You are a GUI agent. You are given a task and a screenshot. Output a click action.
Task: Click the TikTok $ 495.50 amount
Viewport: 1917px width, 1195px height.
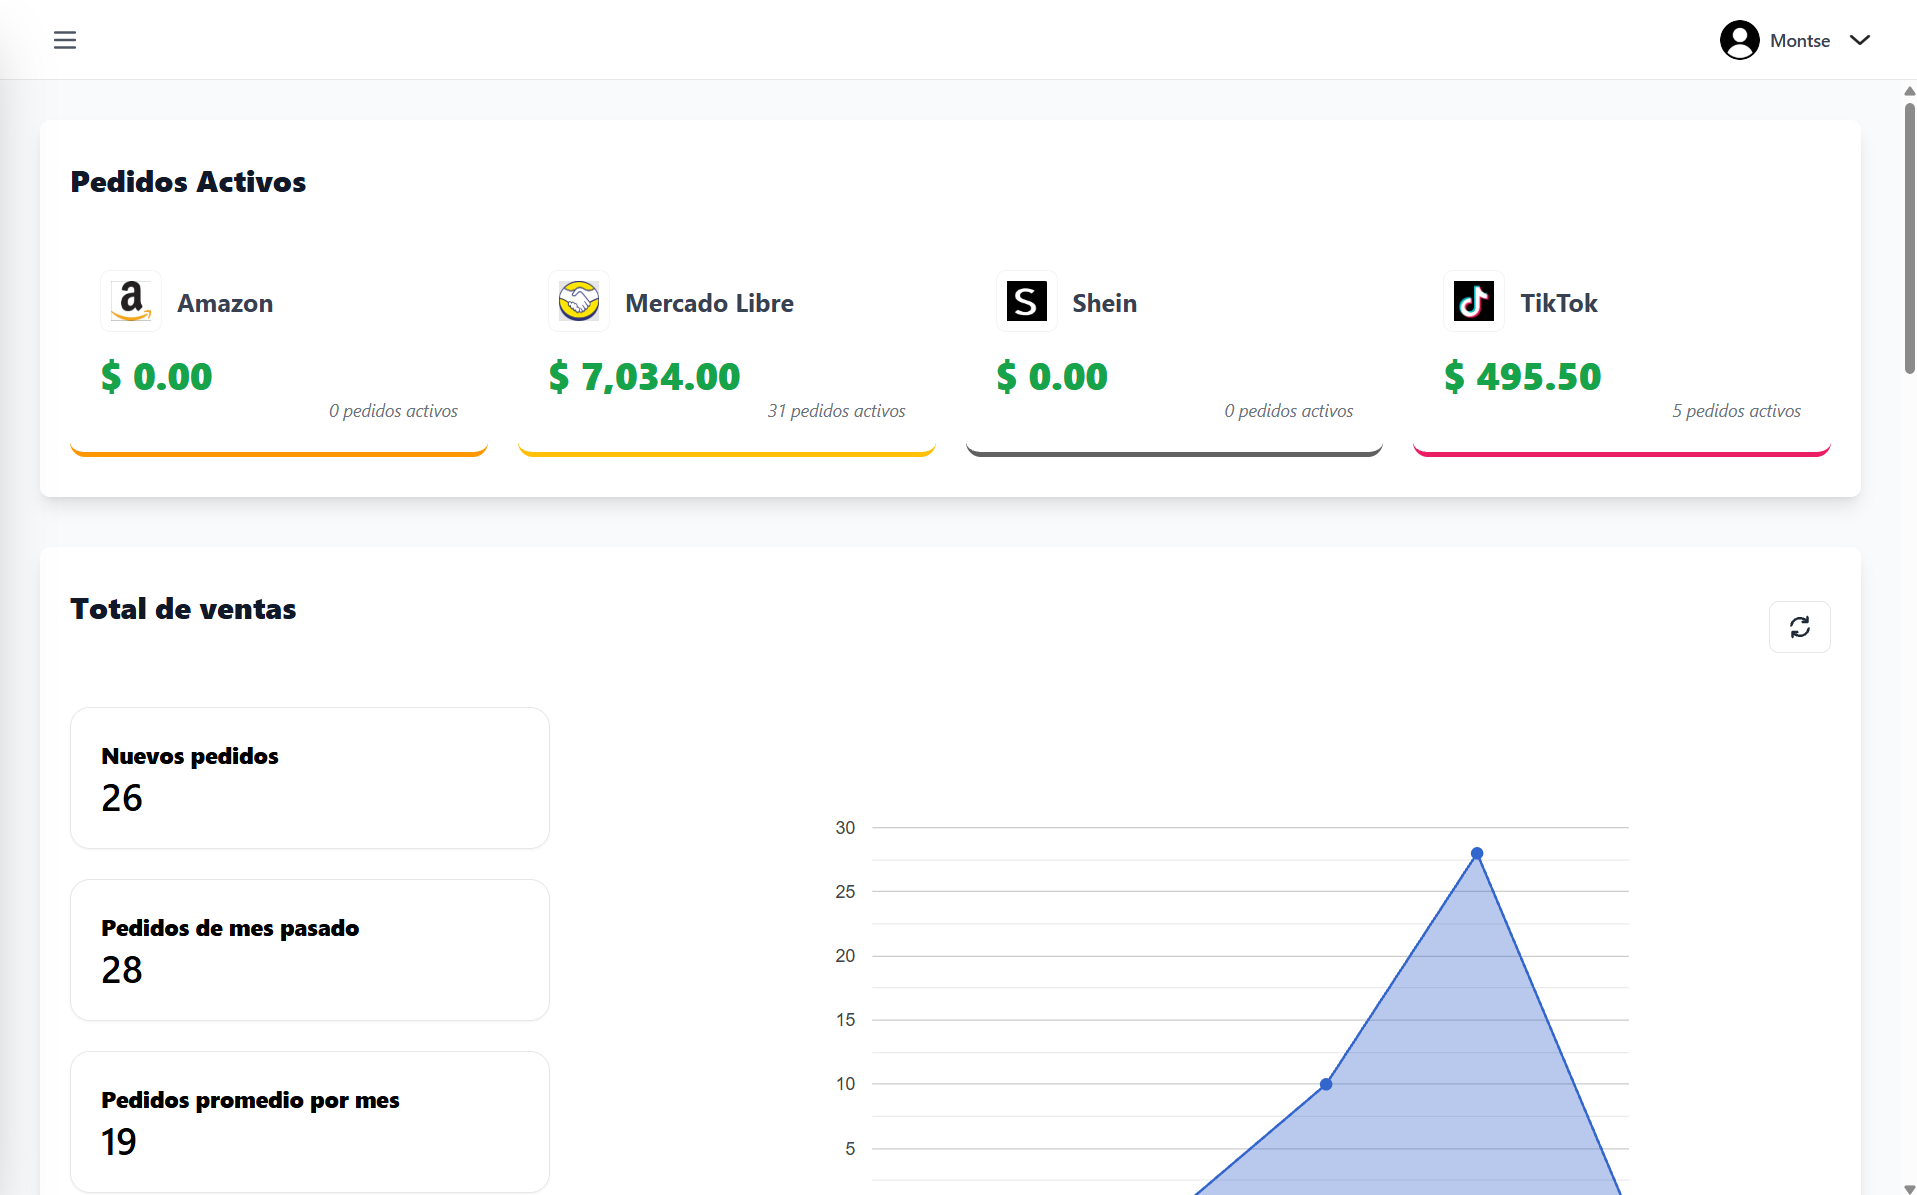point(1522,377)
